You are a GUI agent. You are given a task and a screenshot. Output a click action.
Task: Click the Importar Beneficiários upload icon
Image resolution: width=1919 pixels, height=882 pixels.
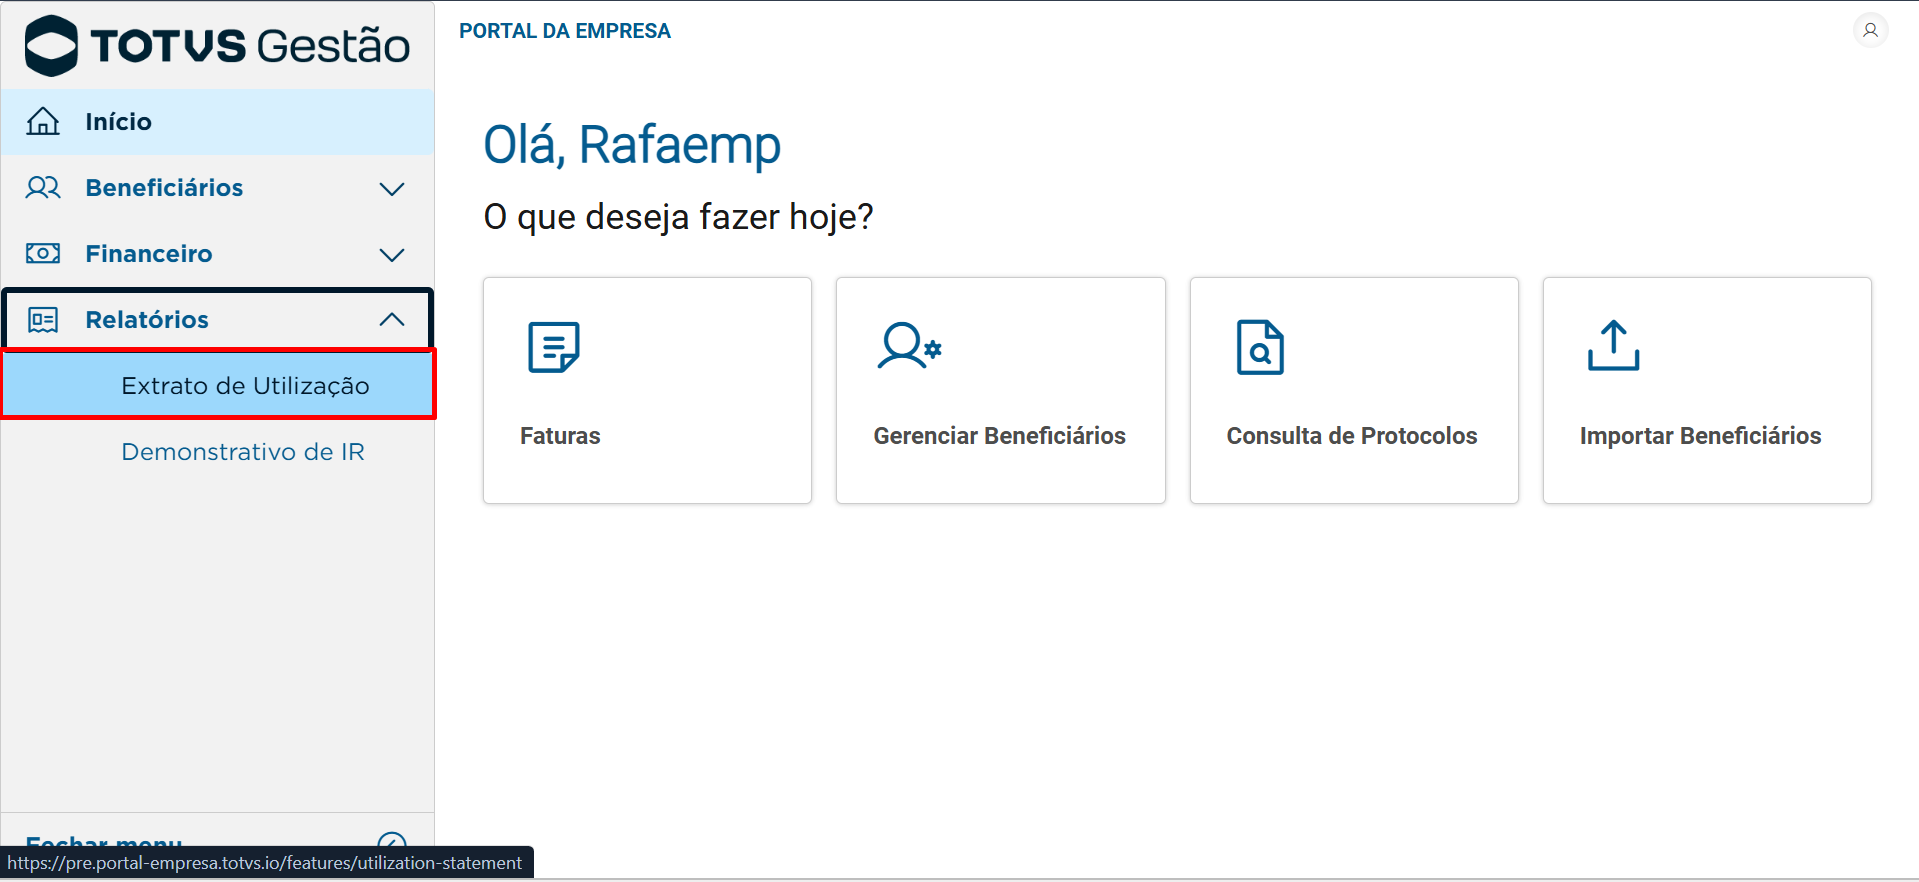[x=1613, y=346]
